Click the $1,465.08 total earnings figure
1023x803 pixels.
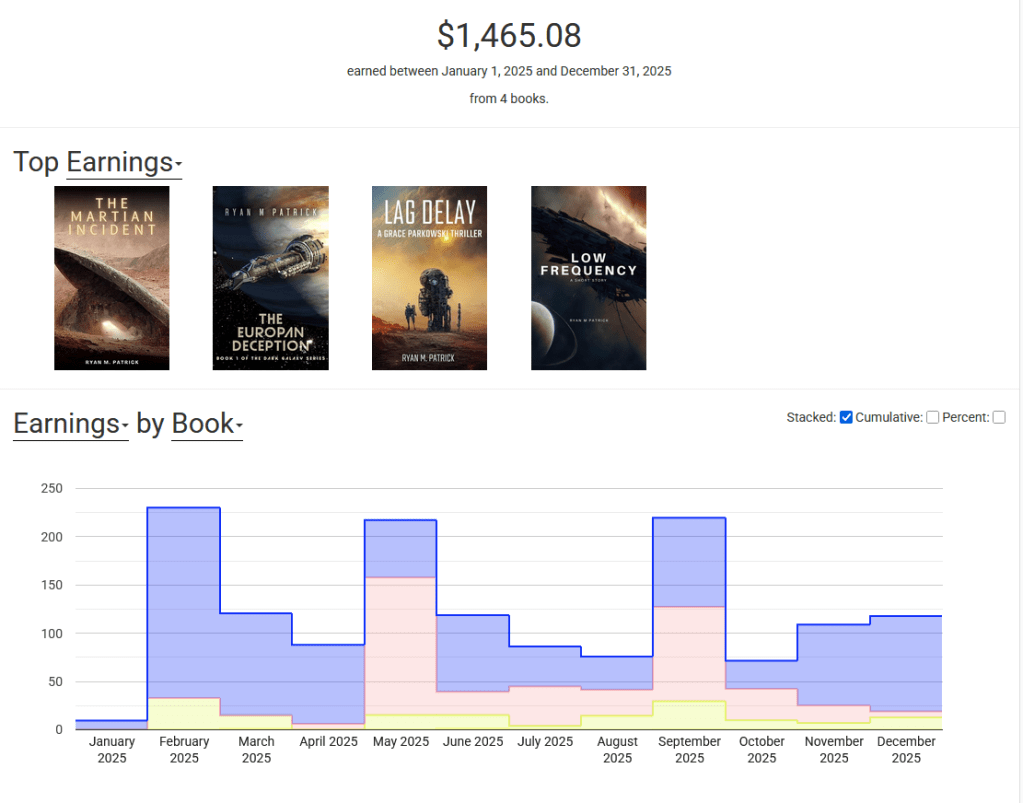point(509,35)
